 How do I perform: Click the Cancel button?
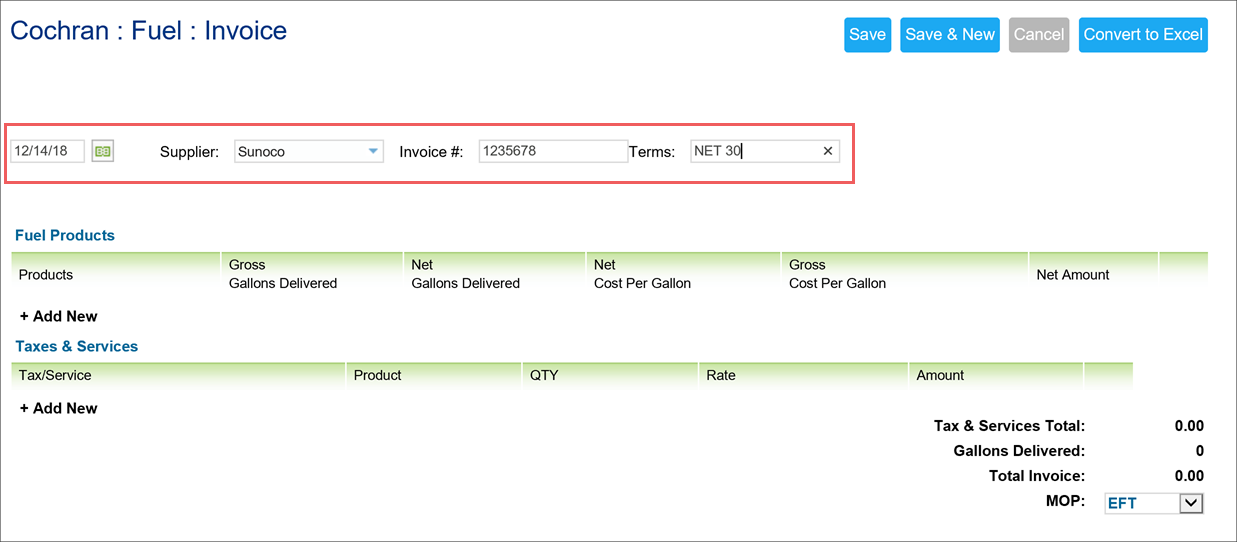[x=1039, y=35]
